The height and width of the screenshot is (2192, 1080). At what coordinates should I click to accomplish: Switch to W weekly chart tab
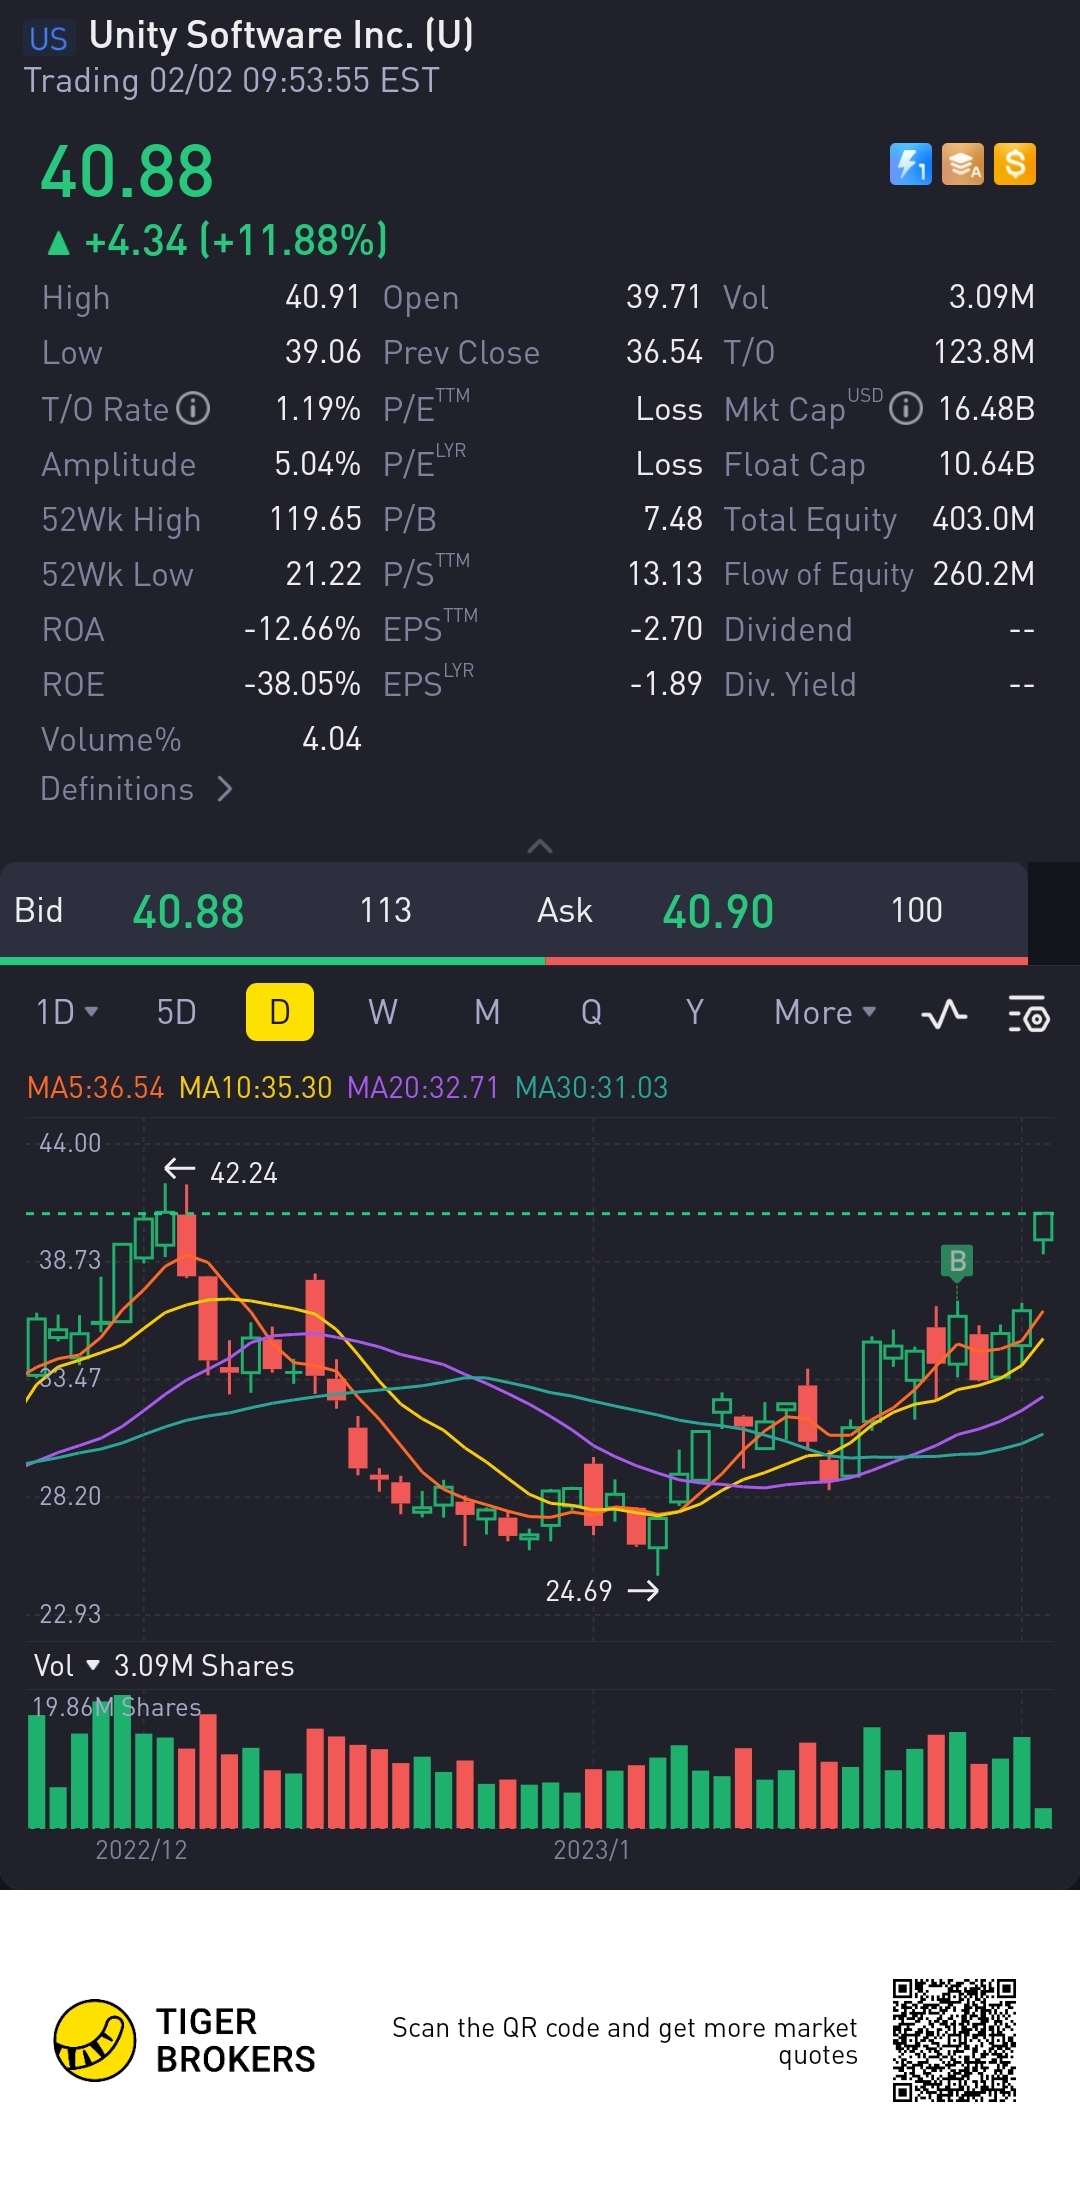tap(383, 1012)
